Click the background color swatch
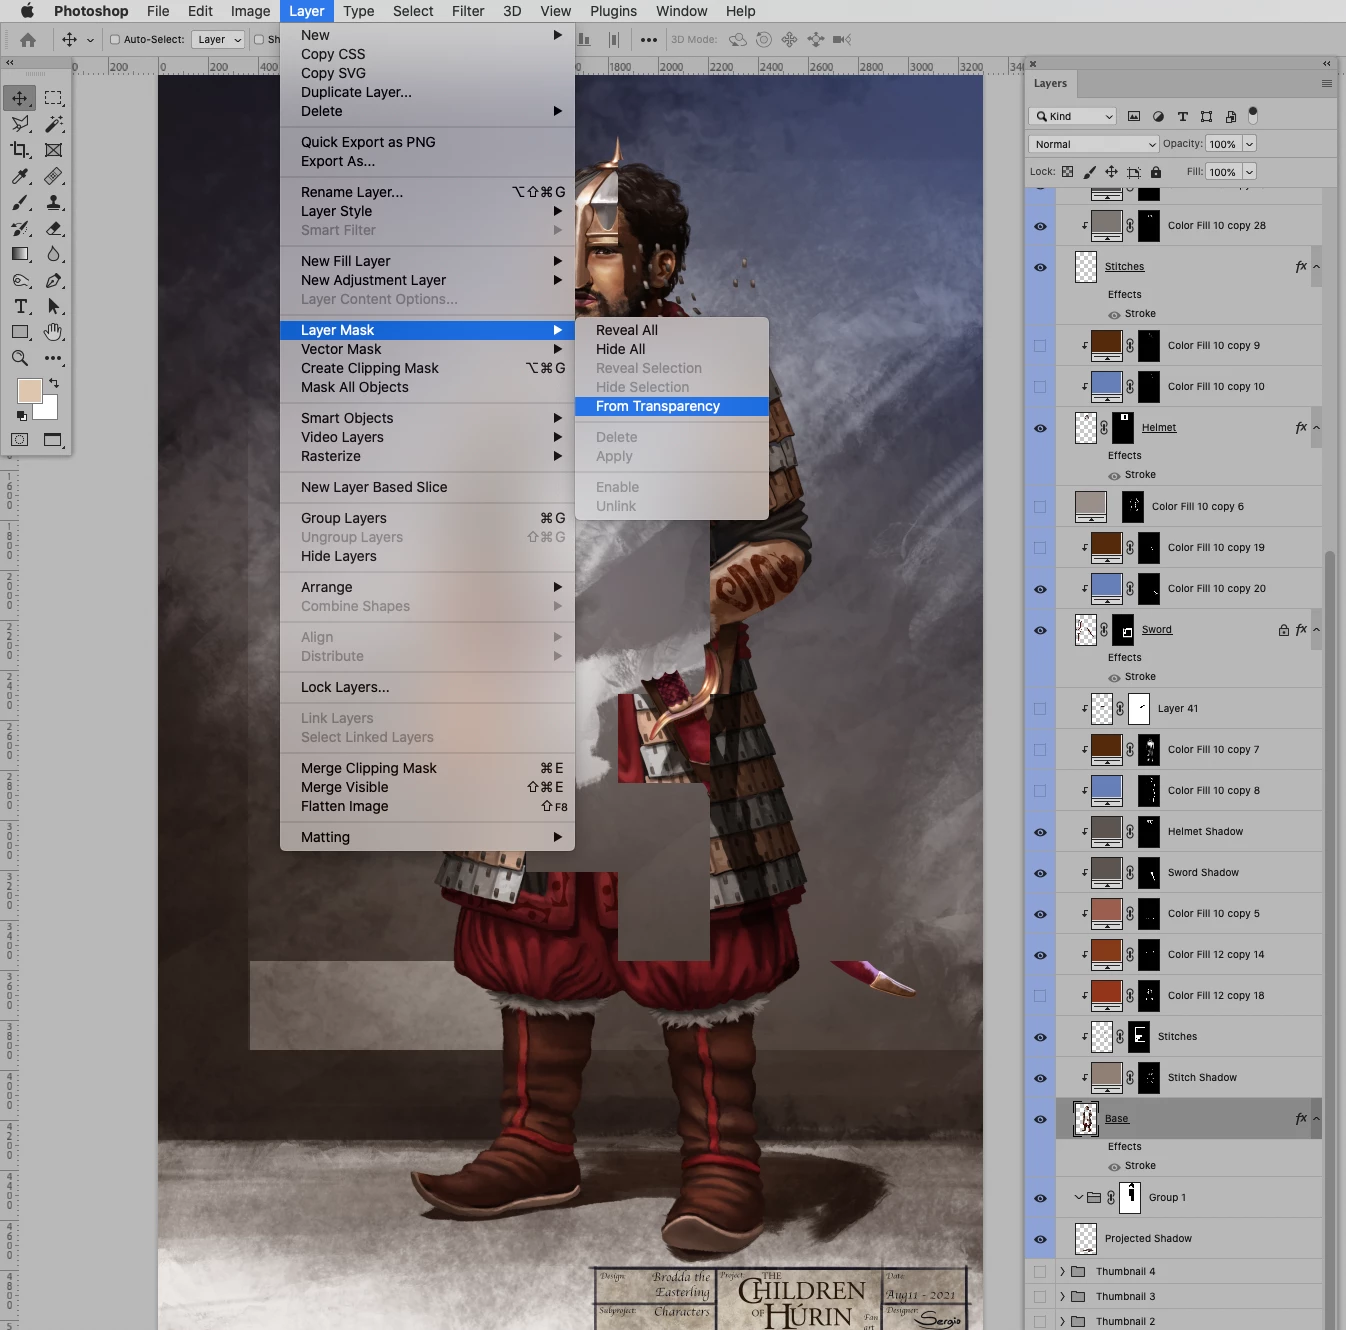1346x1330 pixels. point(47,408)
